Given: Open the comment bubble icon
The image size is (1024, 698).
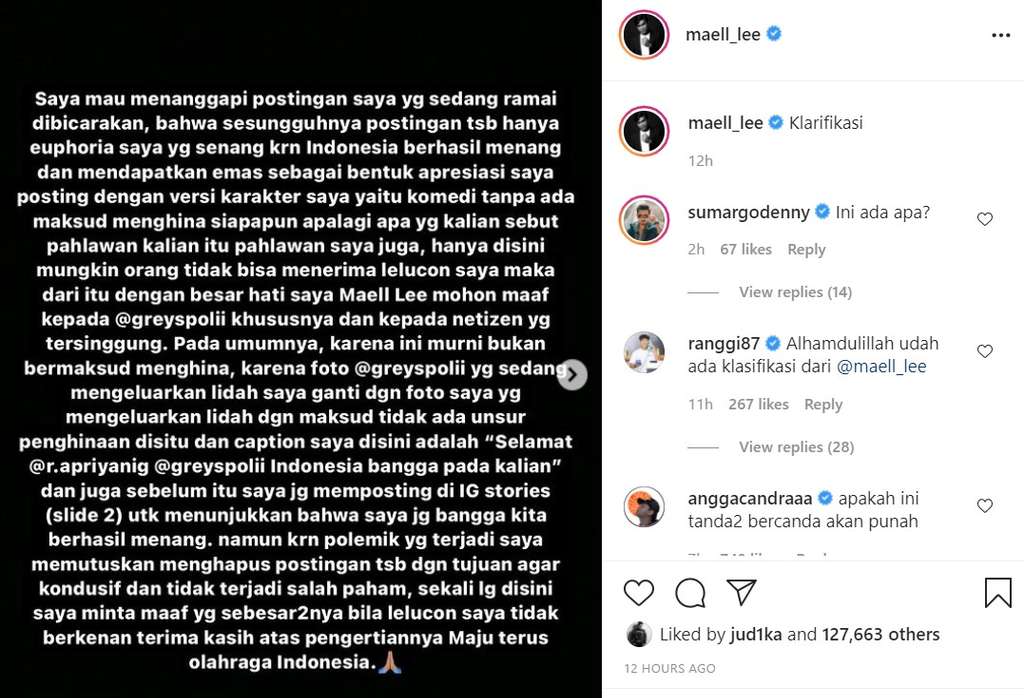Looking at the screenshot, I should point(690,593).
